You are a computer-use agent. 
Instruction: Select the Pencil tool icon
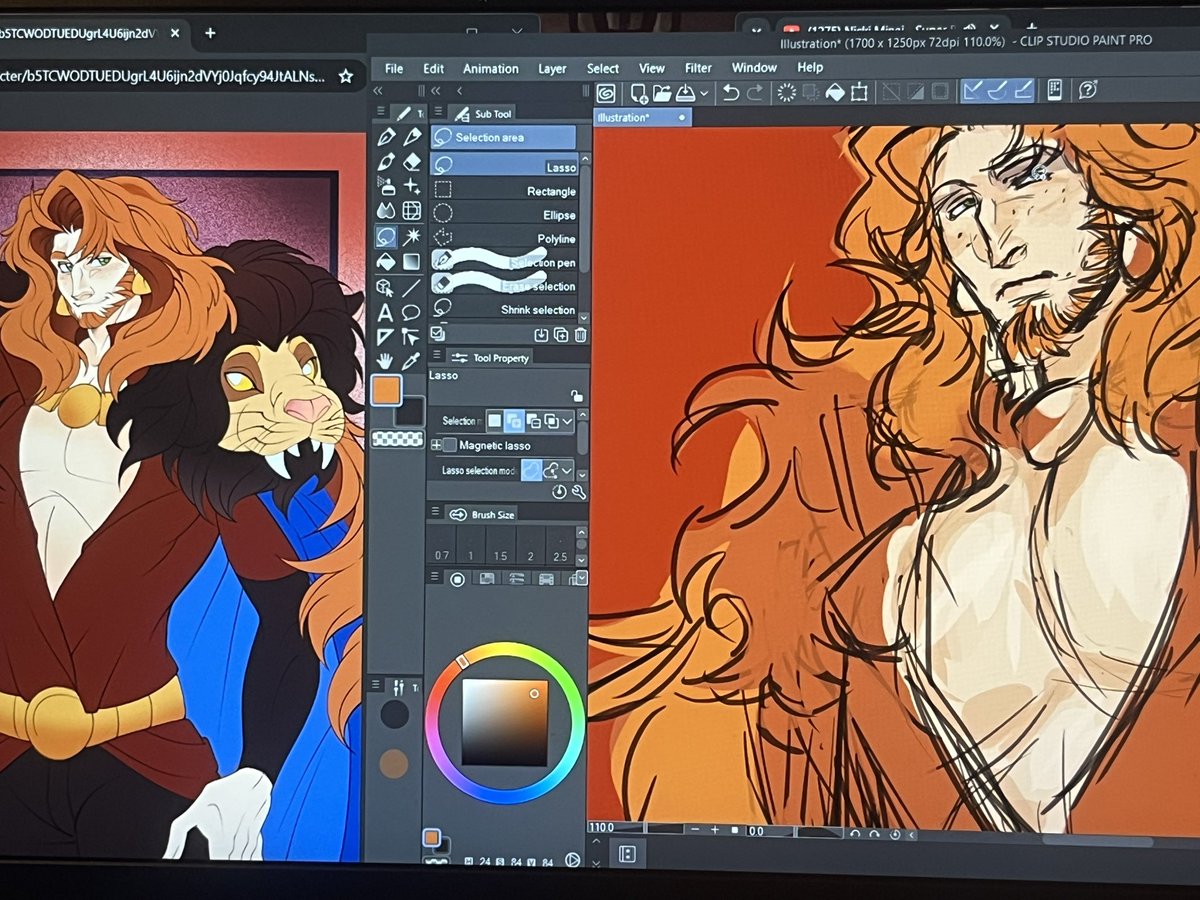[x=412, y=137]
